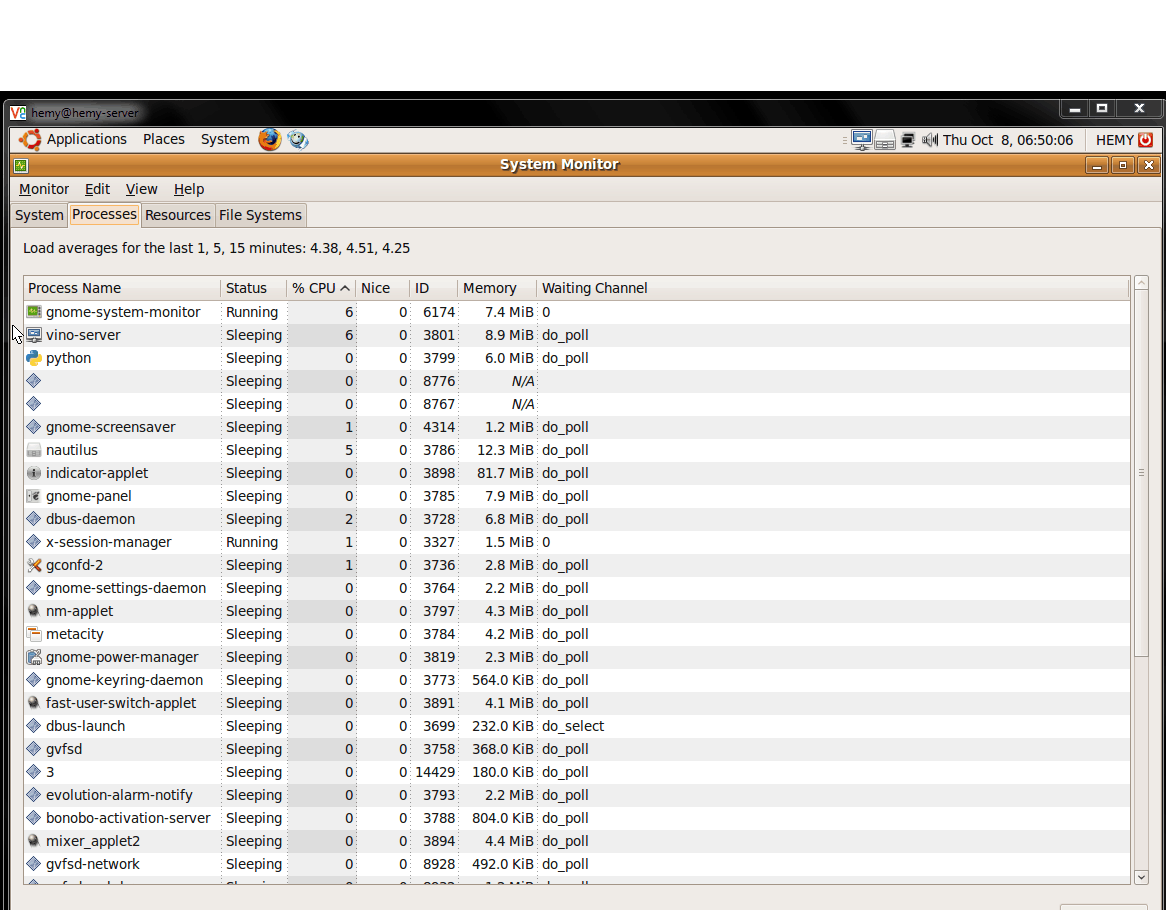Click the remote desktop tray icon
Screen dimensions: 1166x910
862,140
